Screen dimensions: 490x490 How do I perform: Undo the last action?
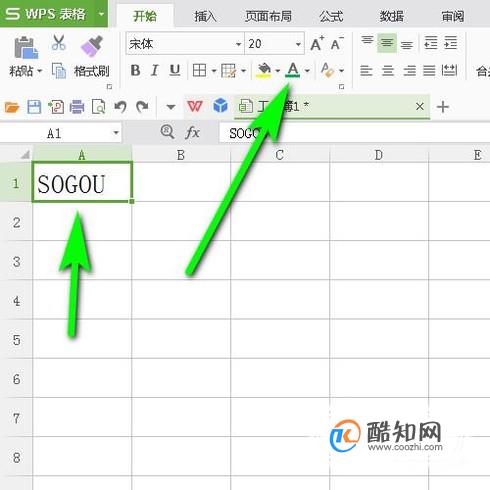120,107
